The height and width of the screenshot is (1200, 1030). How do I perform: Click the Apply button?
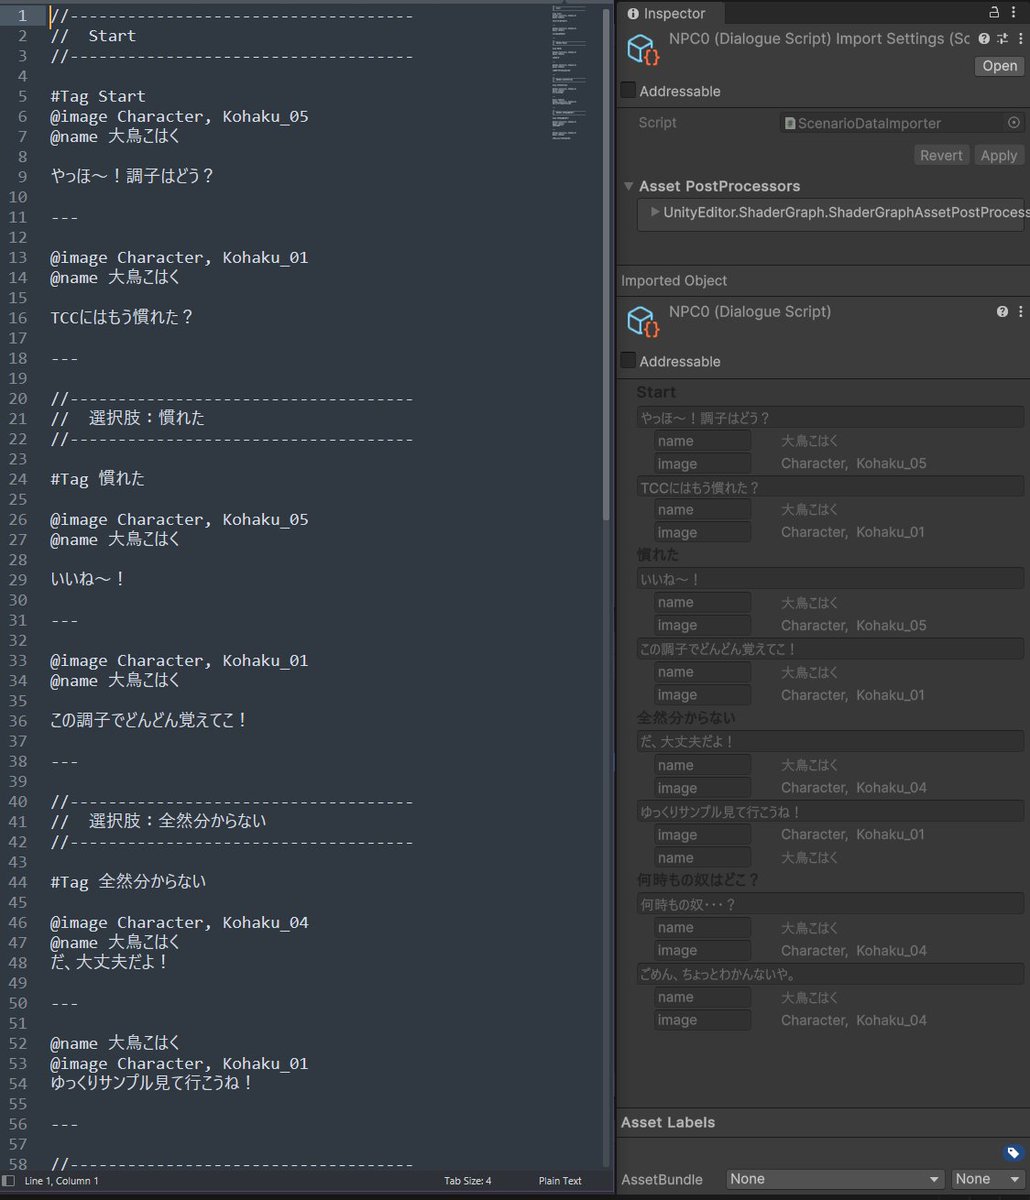tap(998, 155)
